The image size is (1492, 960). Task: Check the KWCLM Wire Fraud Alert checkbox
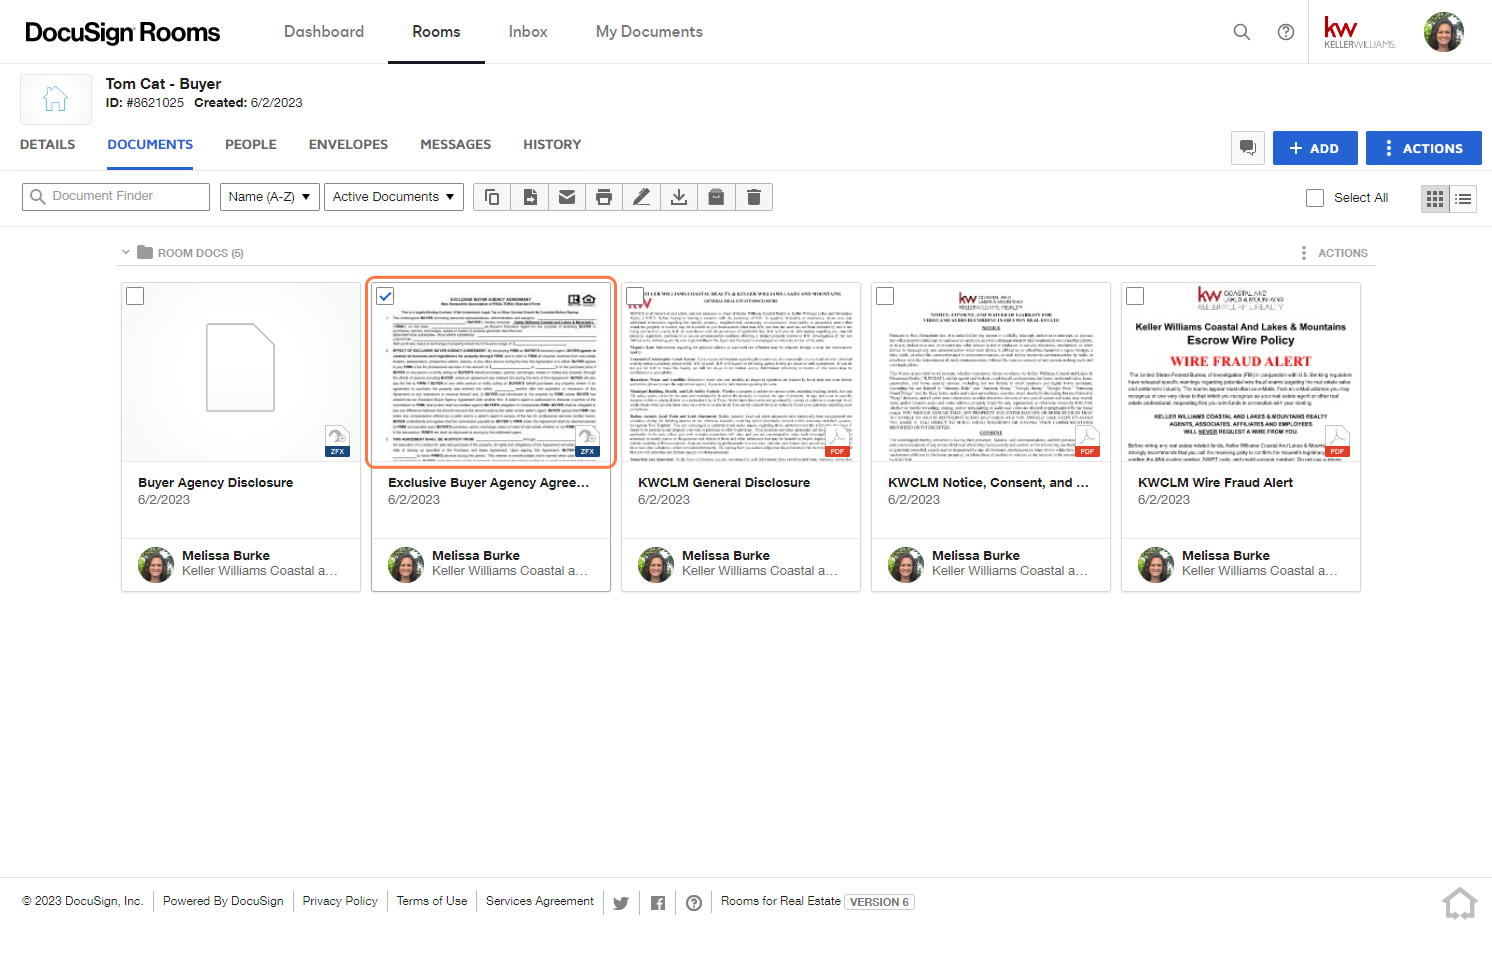click(1135, 296)
